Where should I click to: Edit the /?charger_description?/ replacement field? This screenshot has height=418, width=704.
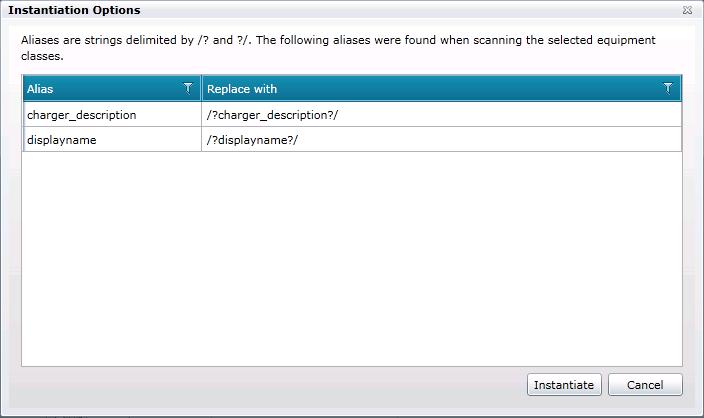click(440, 115)
